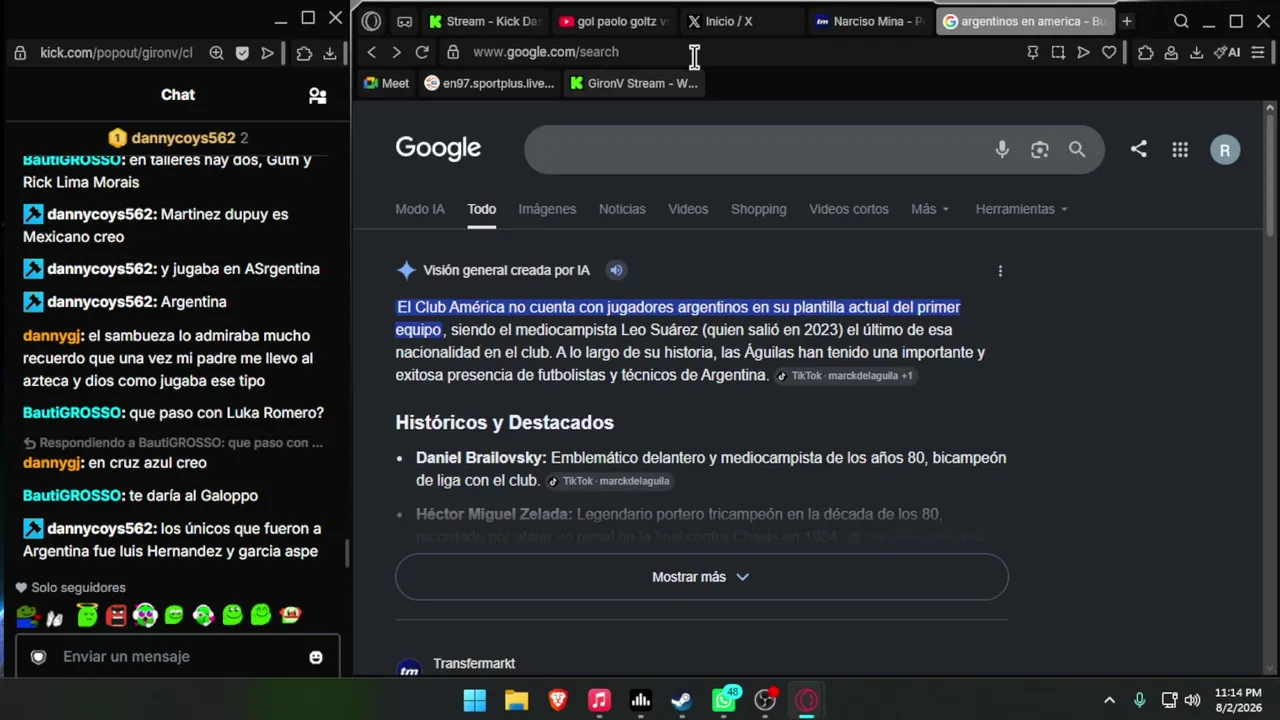Select the Shopping search tab
Viewport: 1280px width, 720px height.
coord(758,209)
